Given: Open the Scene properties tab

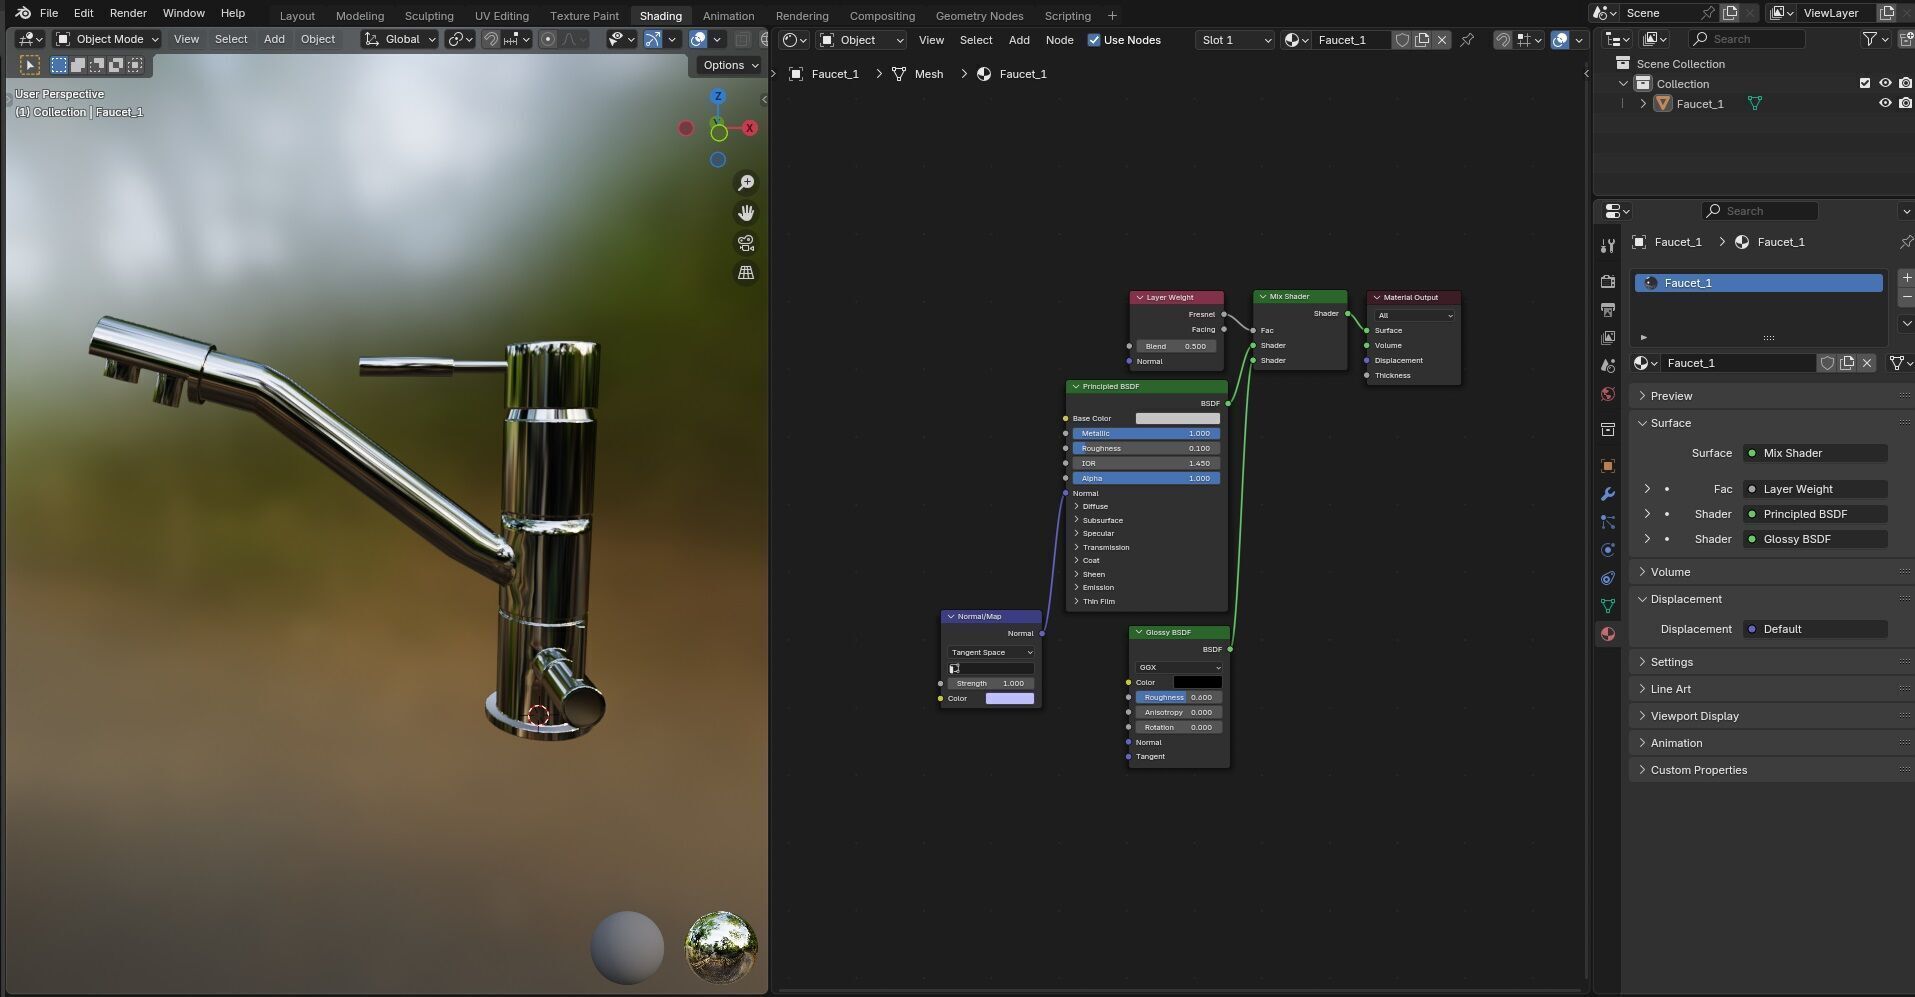Looking at the screenshot, I should pos(1608,366).
